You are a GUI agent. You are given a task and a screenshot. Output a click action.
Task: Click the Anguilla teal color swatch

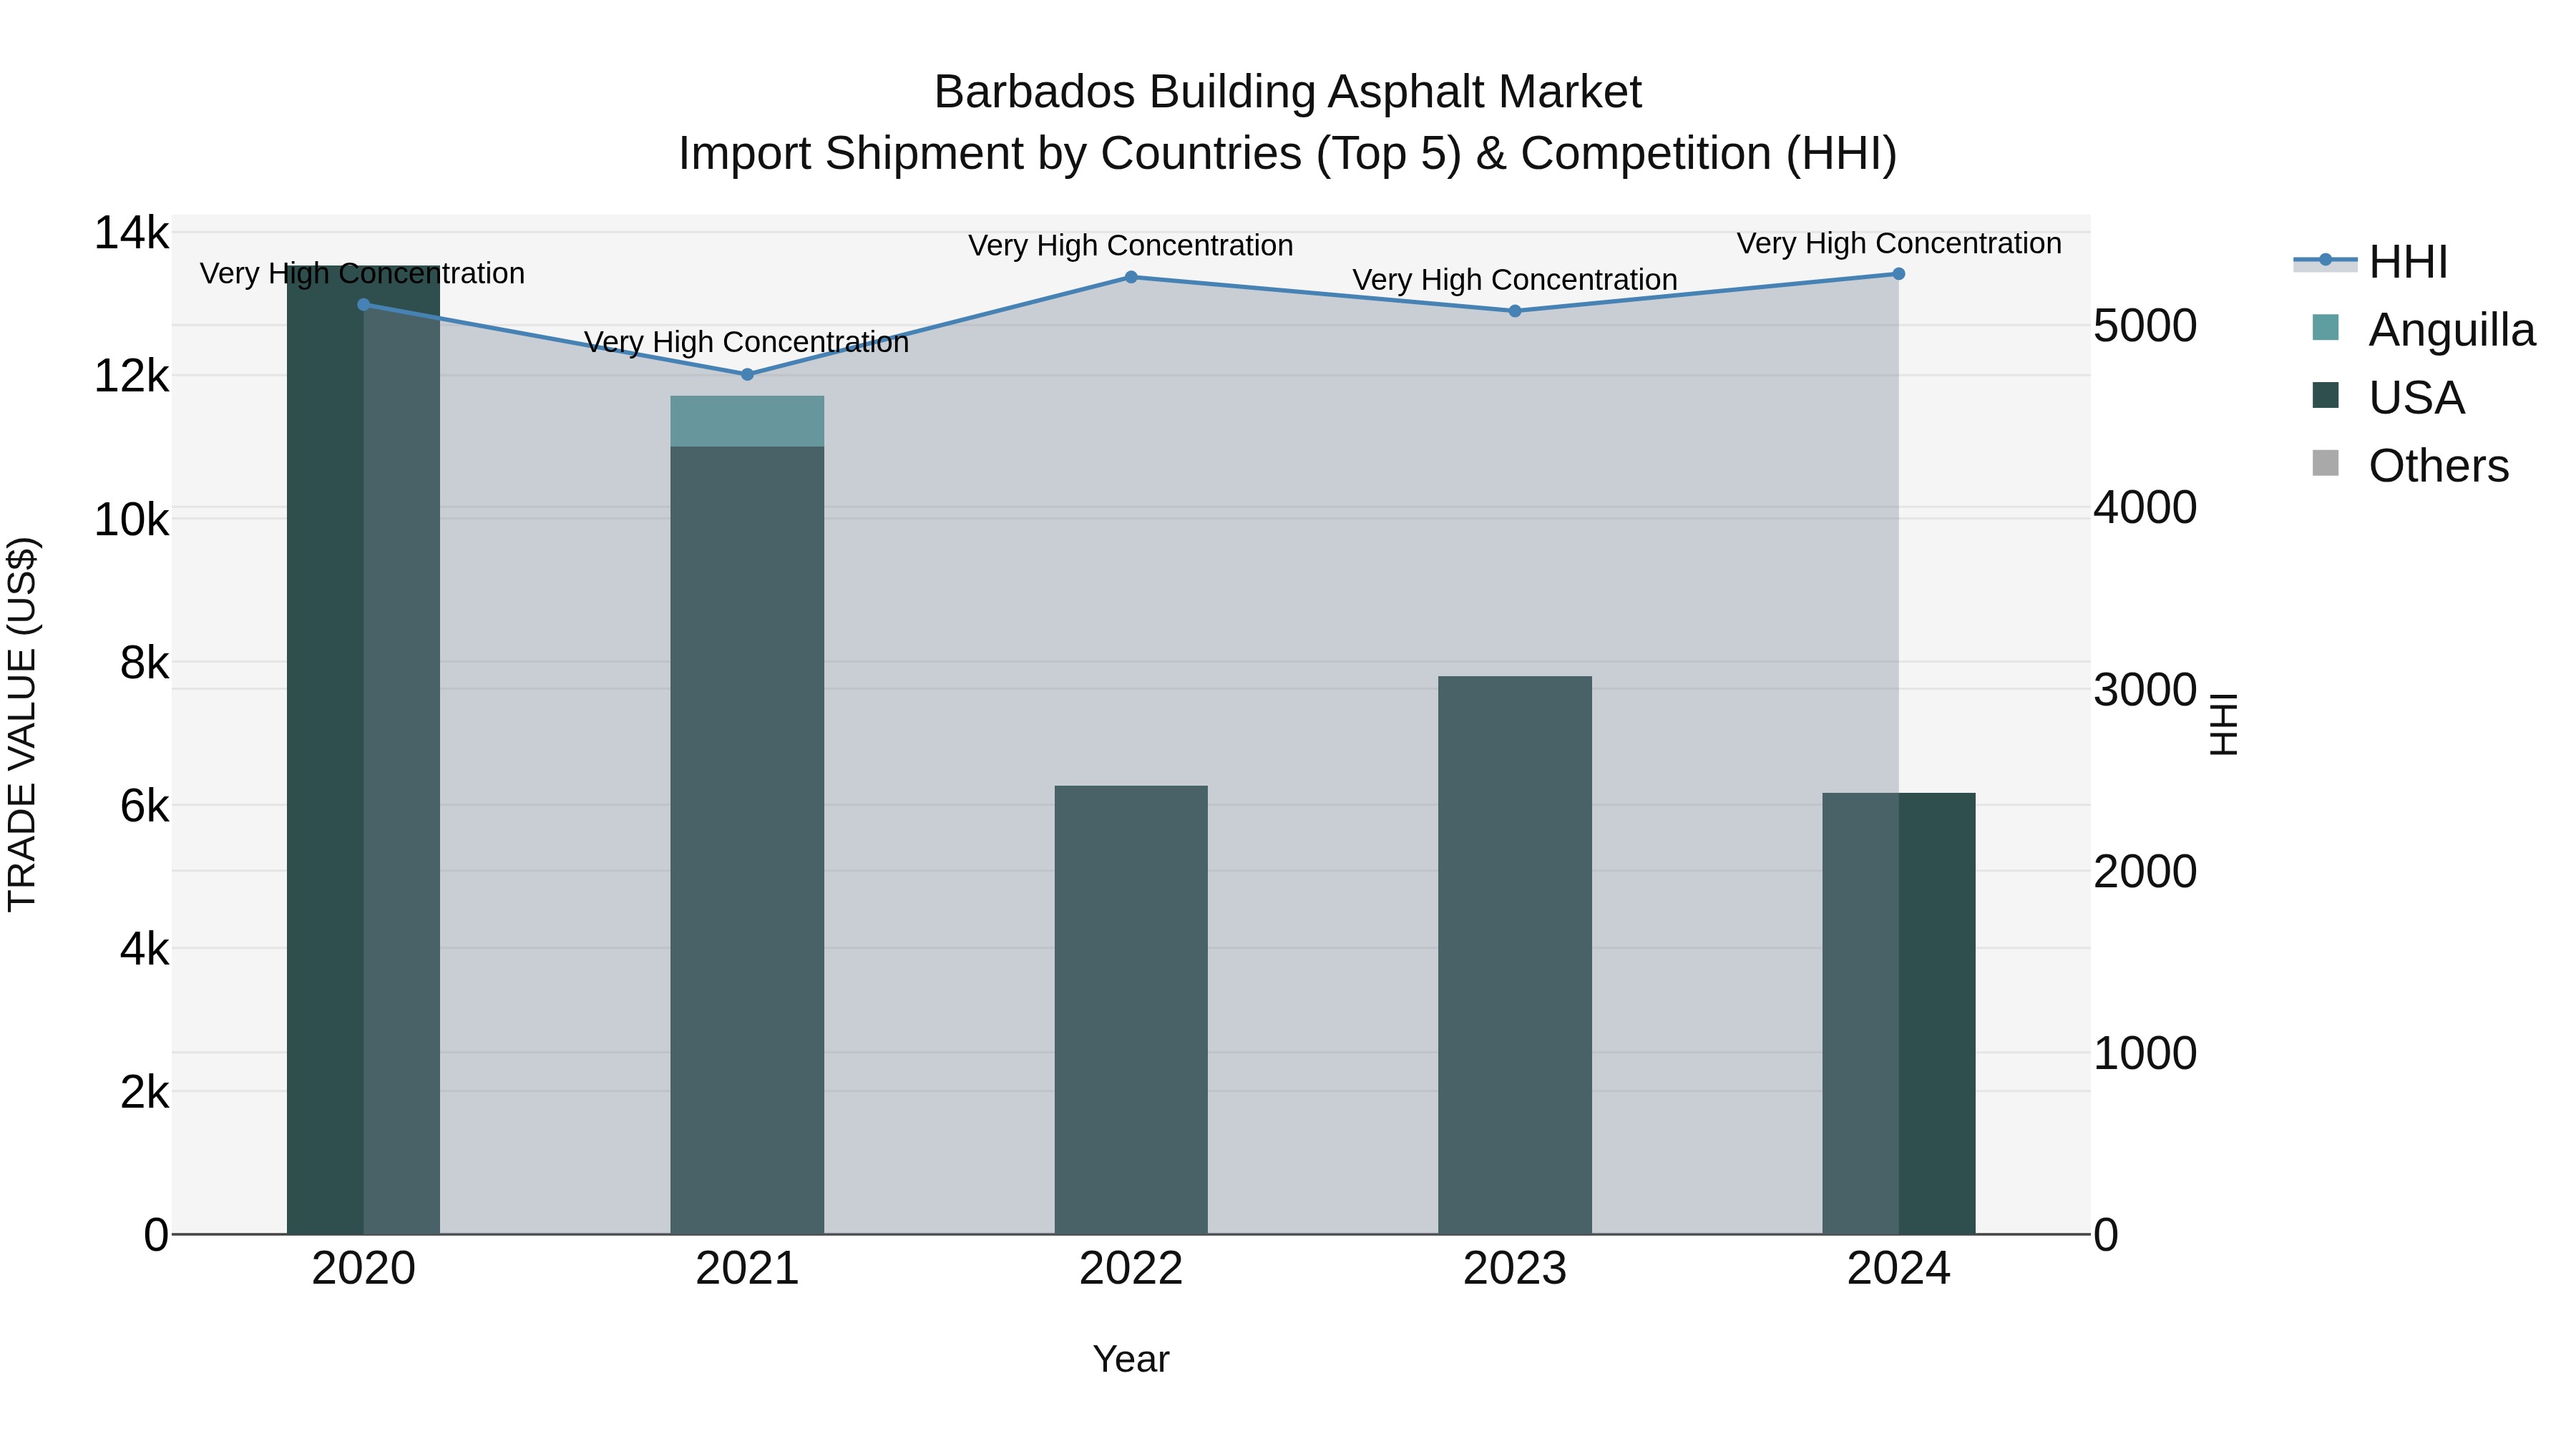coord(2326,328)
